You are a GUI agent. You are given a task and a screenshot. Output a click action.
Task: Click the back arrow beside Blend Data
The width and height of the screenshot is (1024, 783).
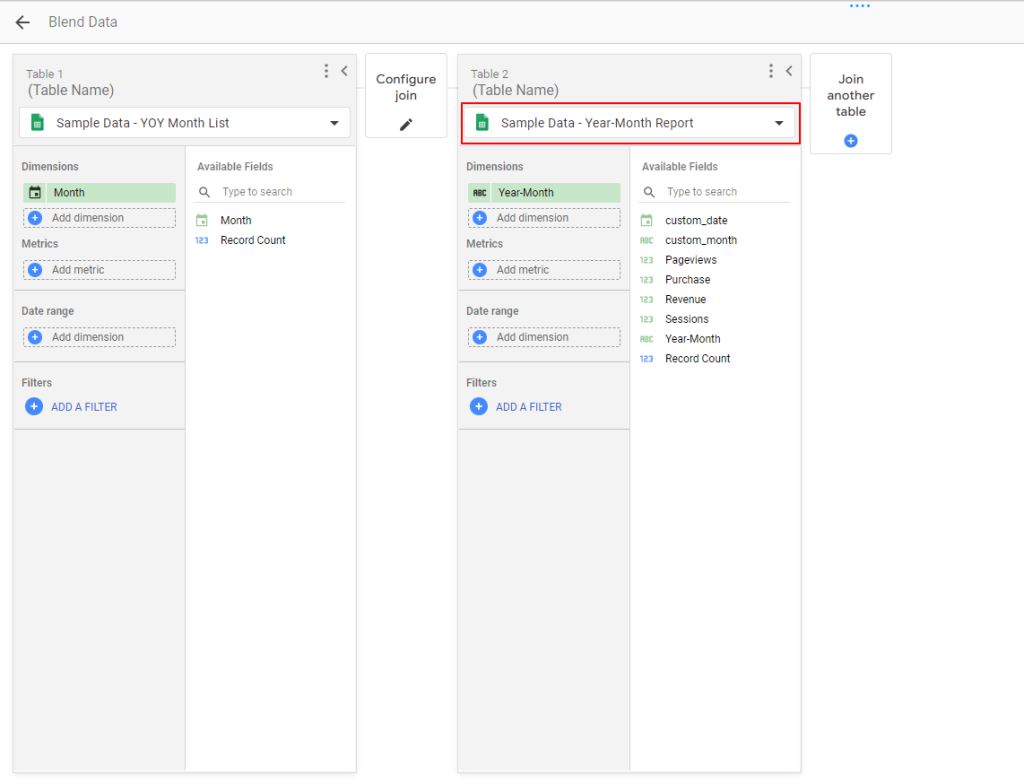tap(22, 22)
